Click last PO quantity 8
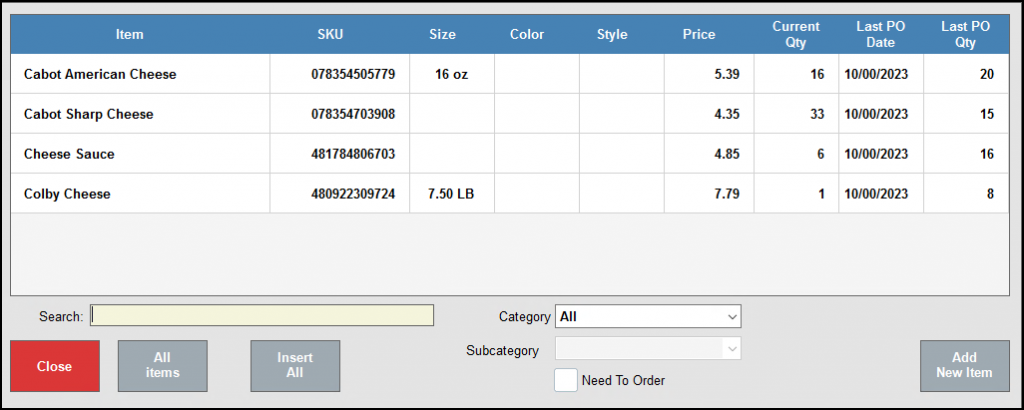Viewport: 1024px width, 410px height. pyautogui.click(x=991, y=194)
